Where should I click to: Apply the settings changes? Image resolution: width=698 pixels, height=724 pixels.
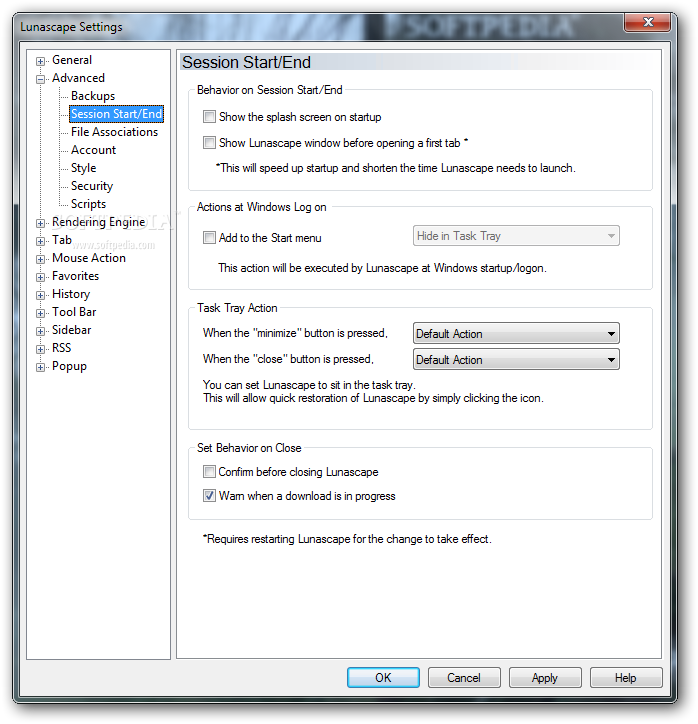coord(545,677)
